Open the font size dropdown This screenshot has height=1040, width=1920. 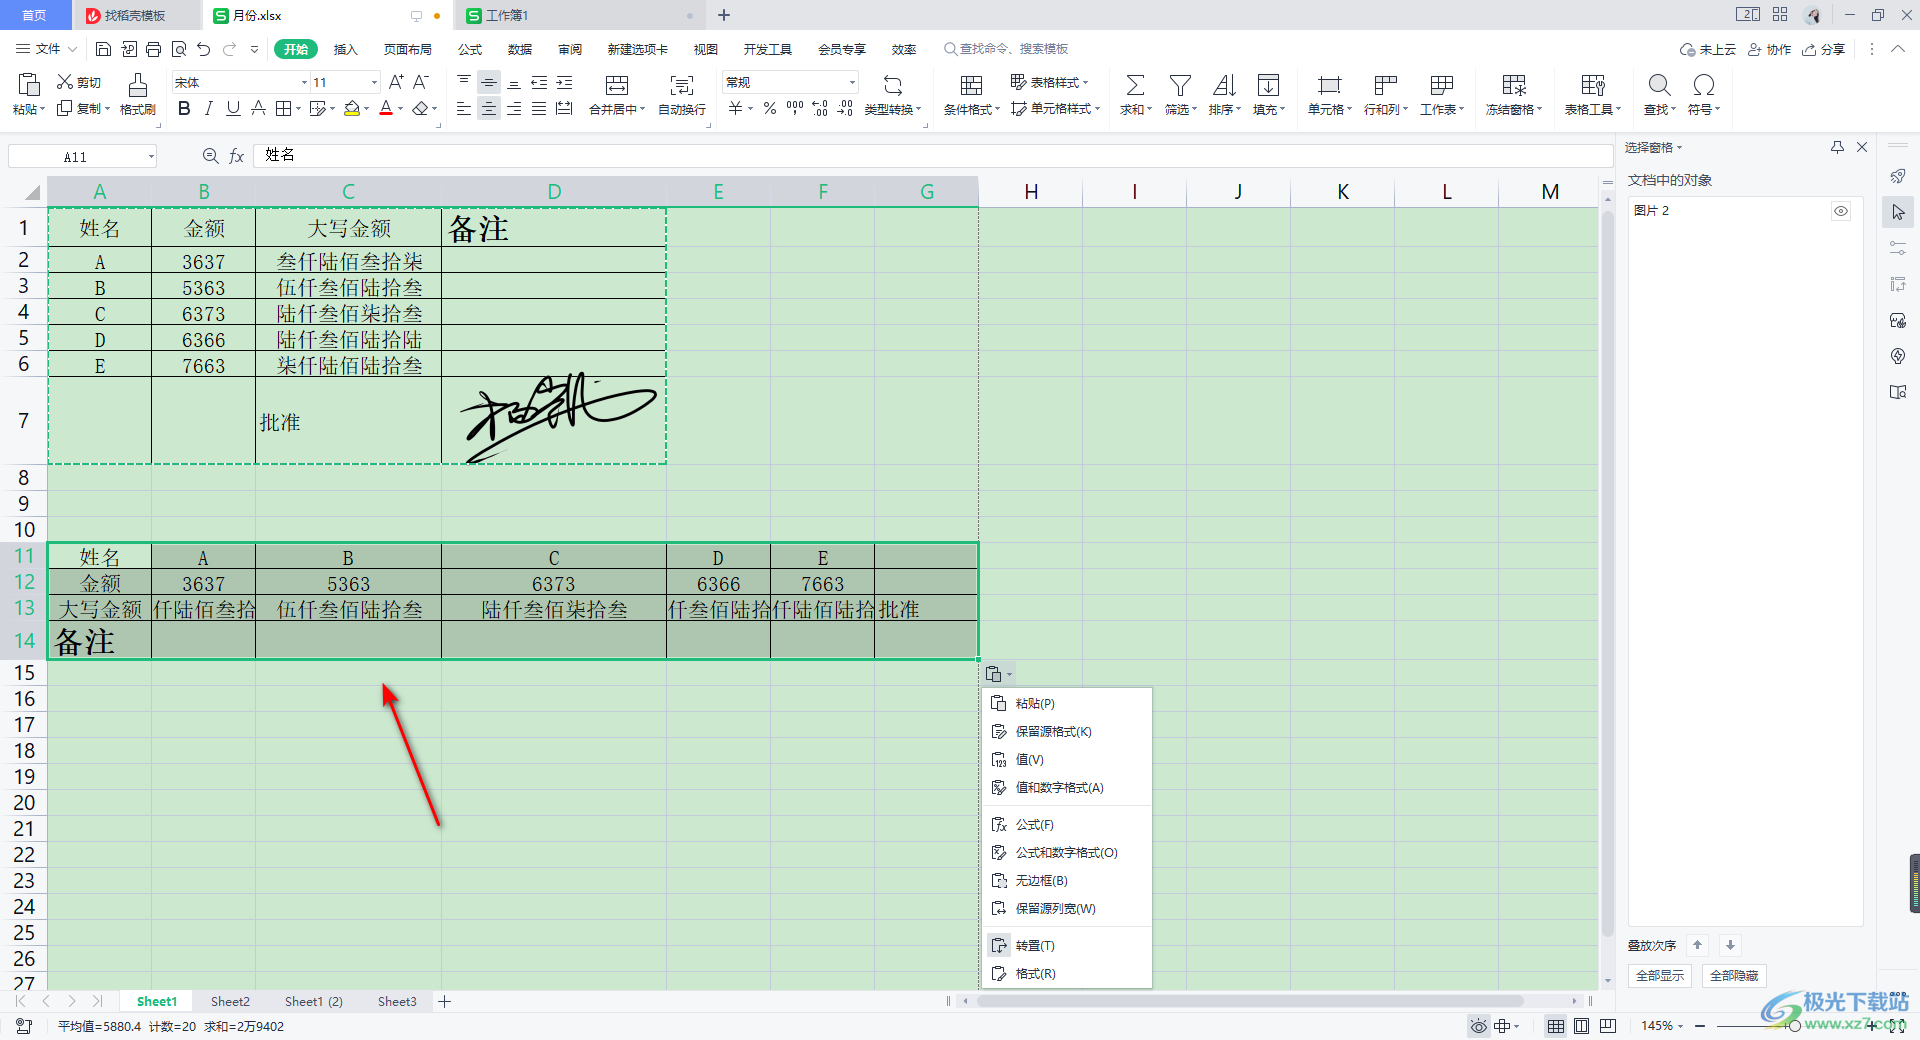pos(375,83)
